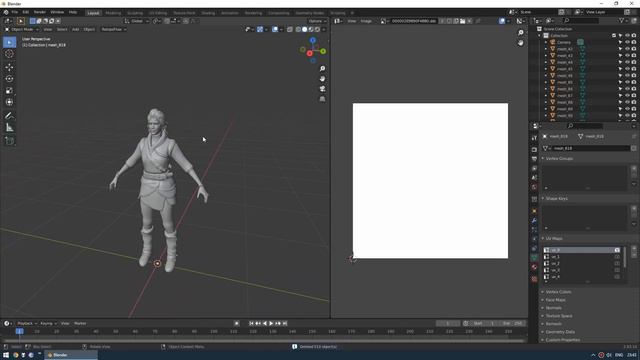
Task: Collapse the Shape Keys panel
Action: click(556, 198)
